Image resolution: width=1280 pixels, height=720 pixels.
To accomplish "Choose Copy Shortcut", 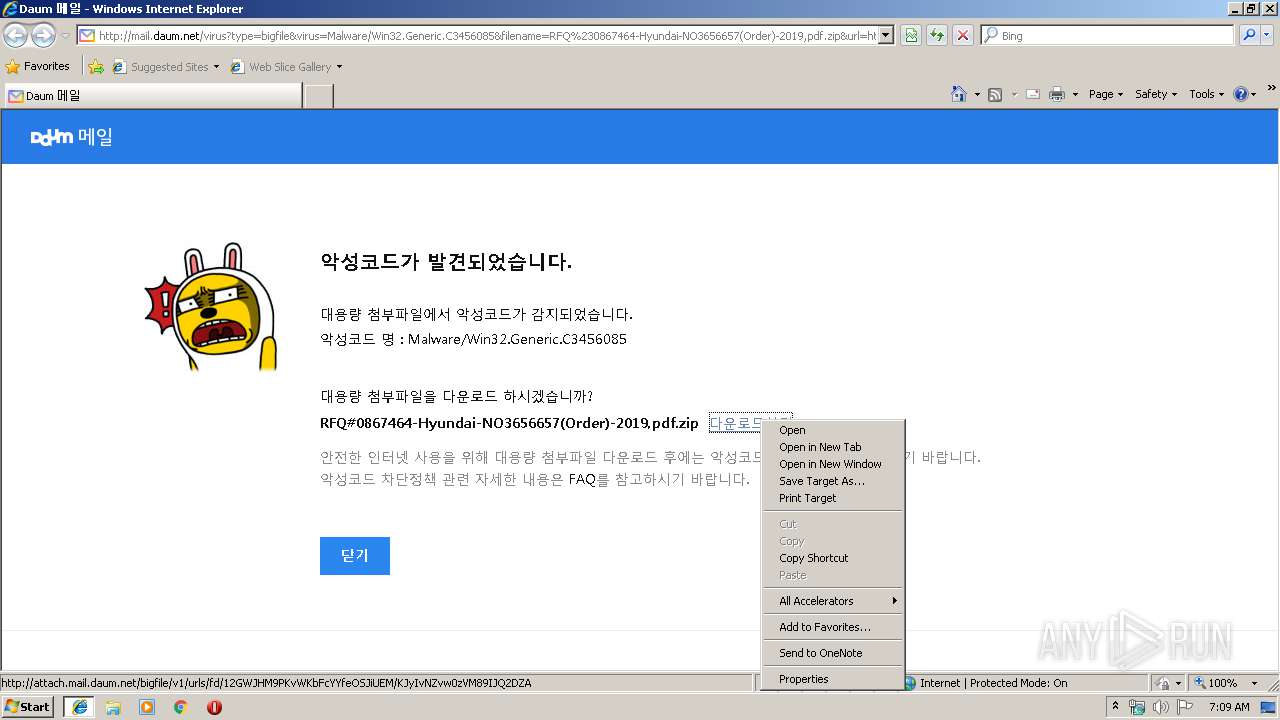I will (x=832, y=558).
